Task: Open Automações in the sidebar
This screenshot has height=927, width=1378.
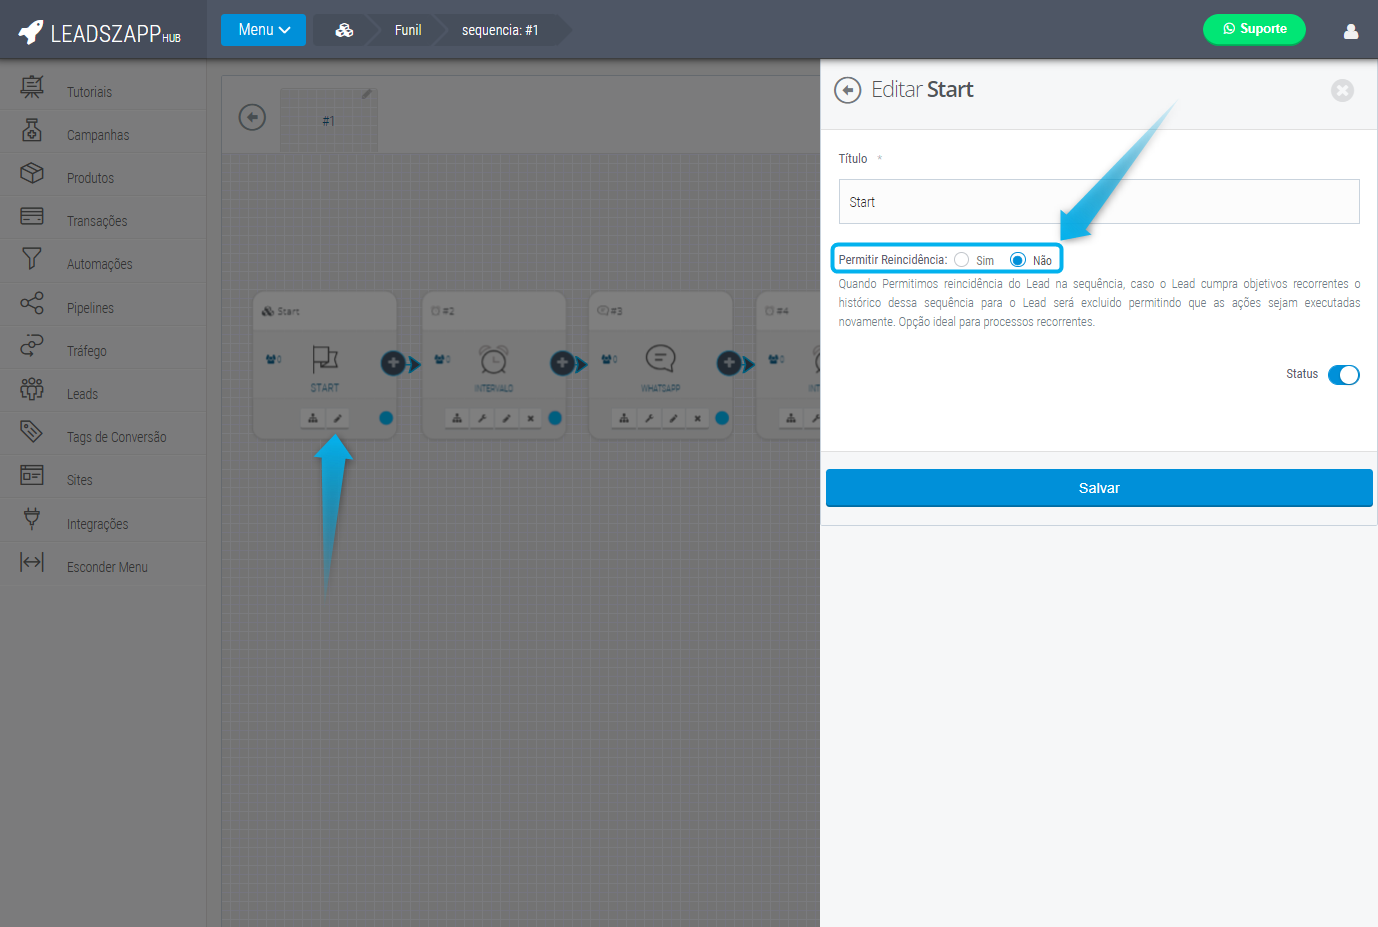Action: 99,264
